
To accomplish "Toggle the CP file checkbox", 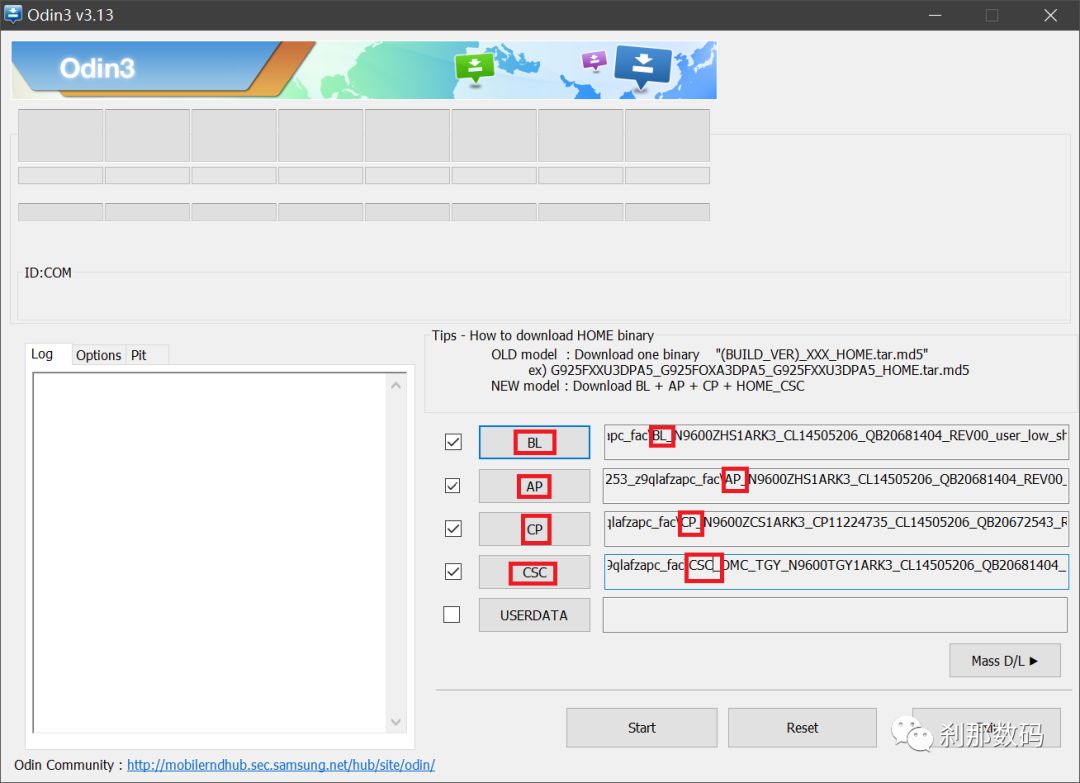I will tap(453, 528).
